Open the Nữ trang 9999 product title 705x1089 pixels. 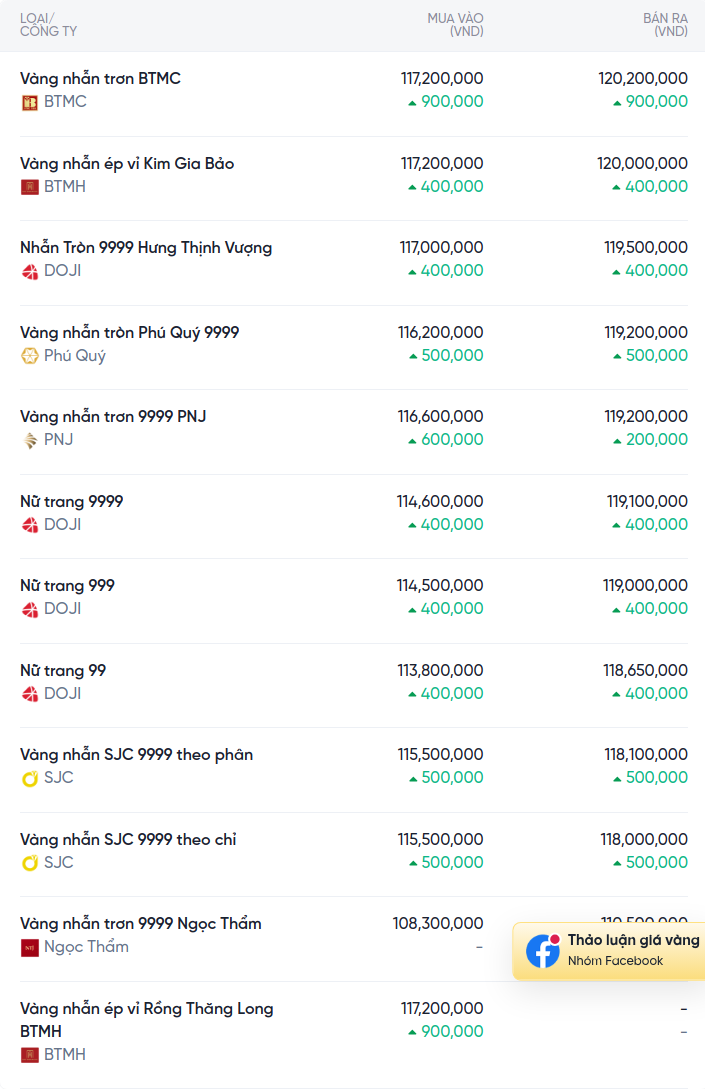[71, 501]
